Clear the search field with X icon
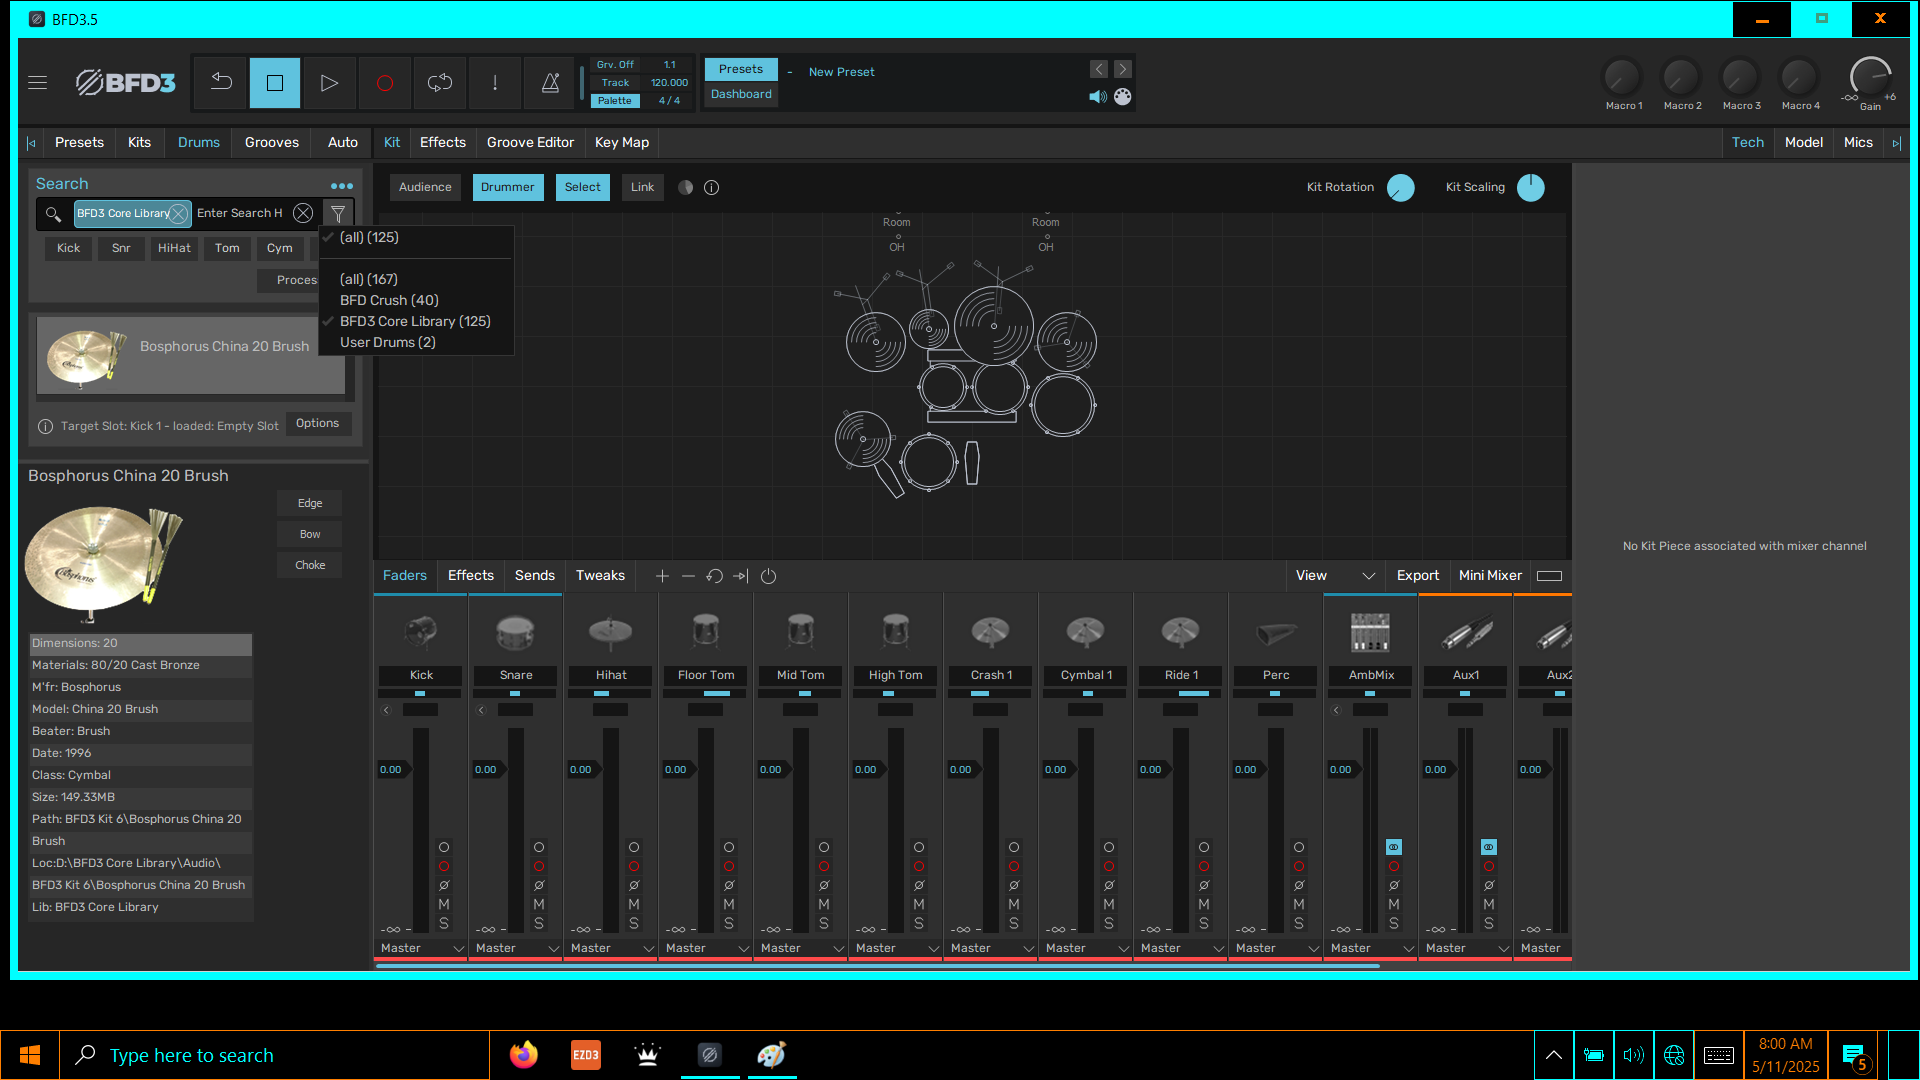Viewport: 1920px width, 1080px height. pos(303,213)
